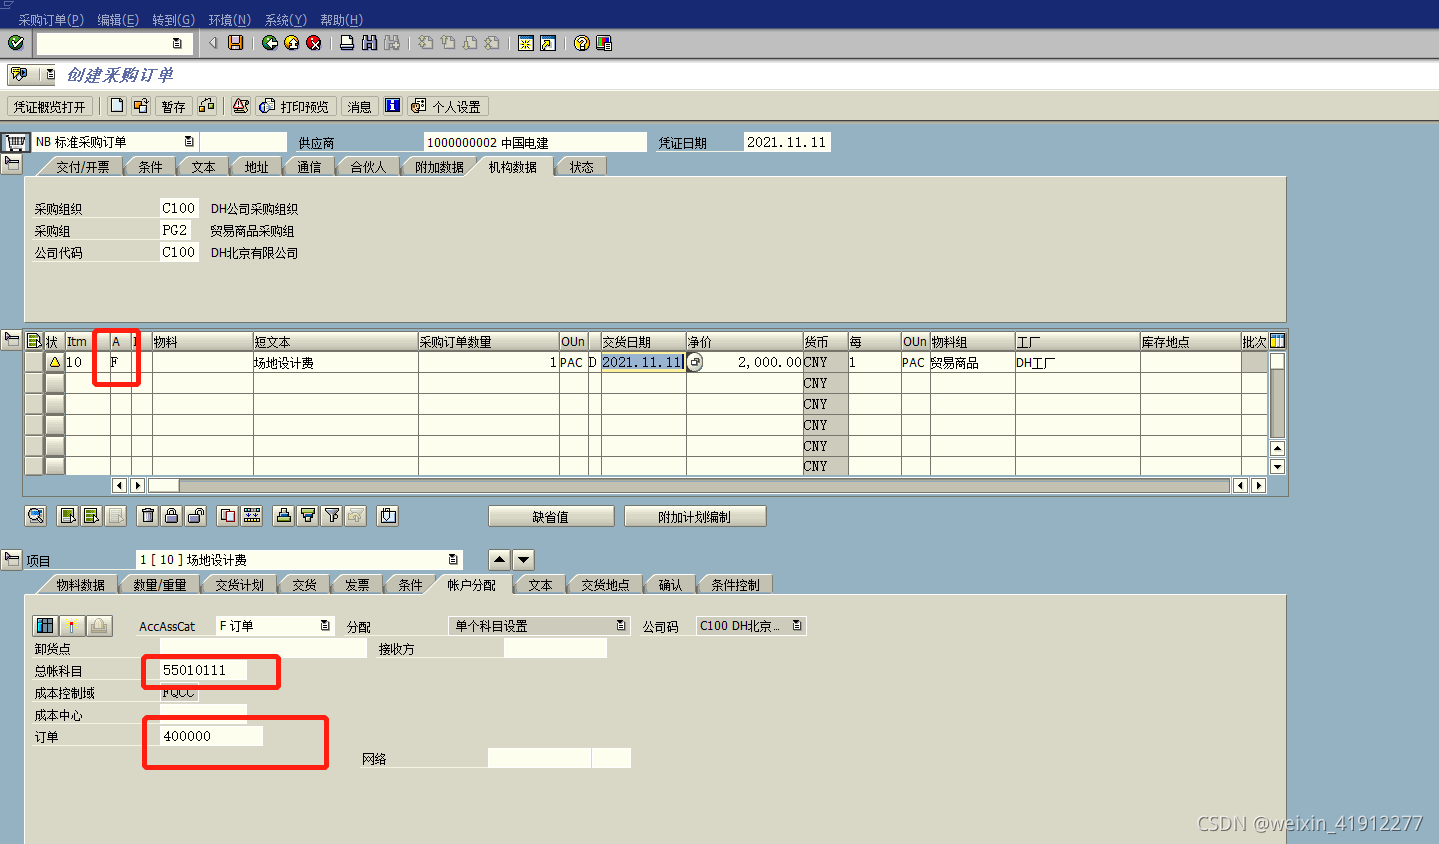This screenshot has width=1439, height=844.
Task: Cancel with the red X icon
Action: [x=314, y=43]
